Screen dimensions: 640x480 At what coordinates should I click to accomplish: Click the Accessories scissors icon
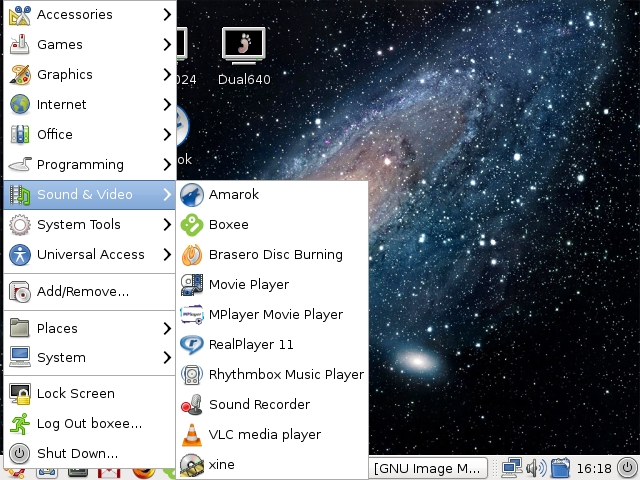(x=20, y=15)
